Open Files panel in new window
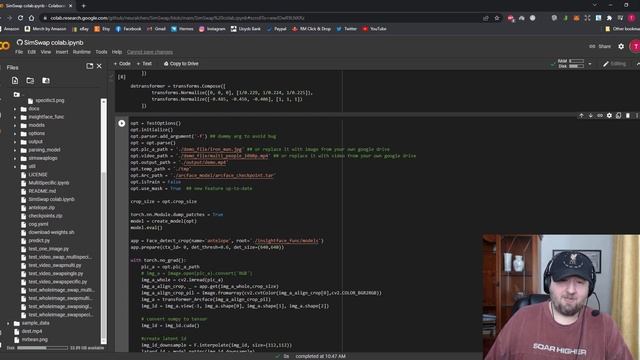This screenshot has height=360, width=640. point(89,66)
